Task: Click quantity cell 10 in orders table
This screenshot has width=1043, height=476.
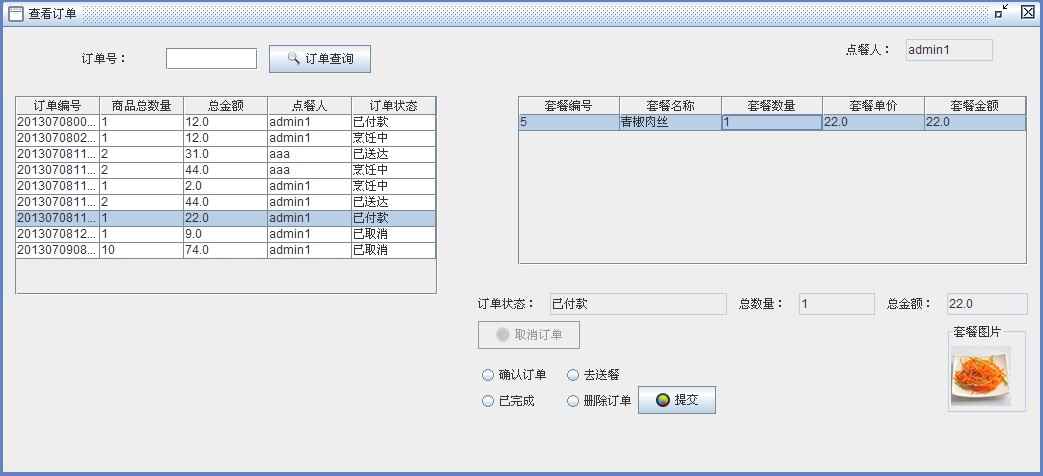Action: 142,250
